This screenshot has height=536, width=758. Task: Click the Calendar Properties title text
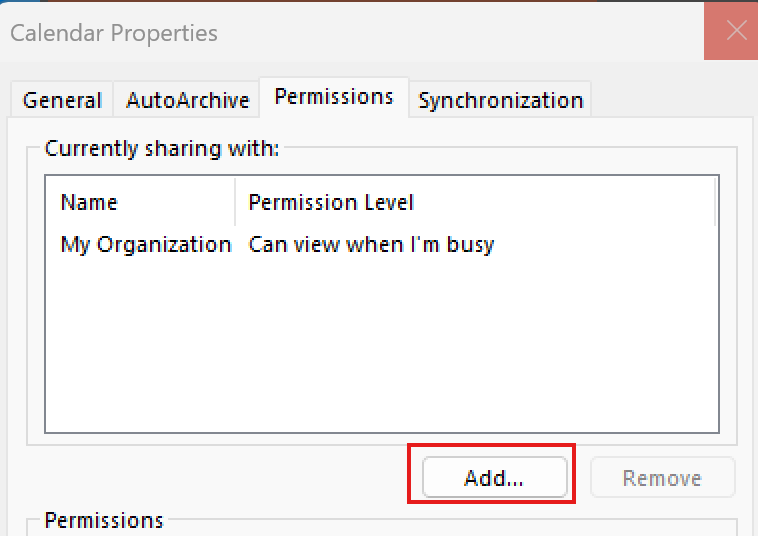pyautogui.click(x=114, y=33)
